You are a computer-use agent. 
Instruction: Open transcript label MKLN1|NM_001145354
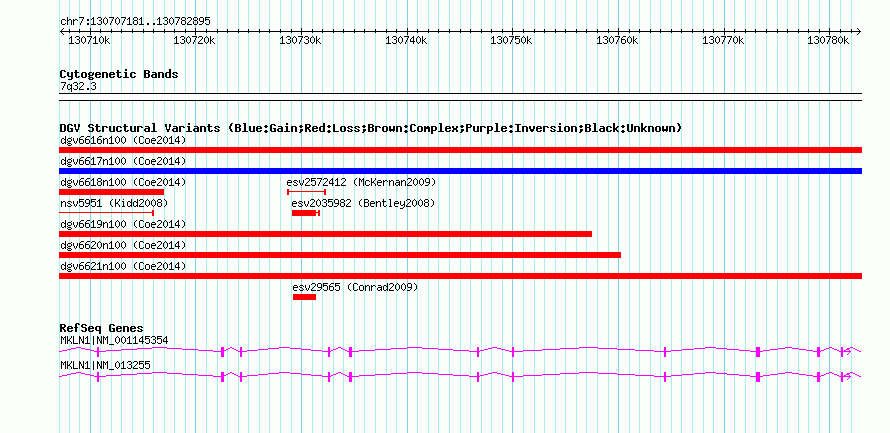114,340
